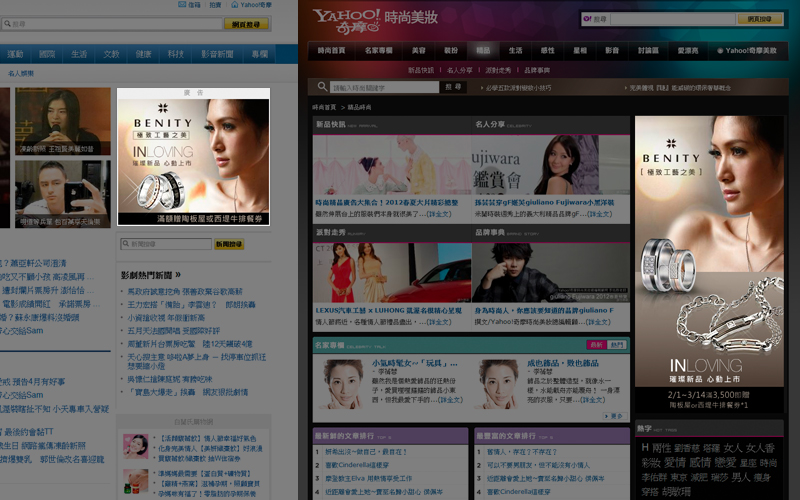
Task: Open the 名人分享 sub-navigation link
Action: click(x=461, y=70)
